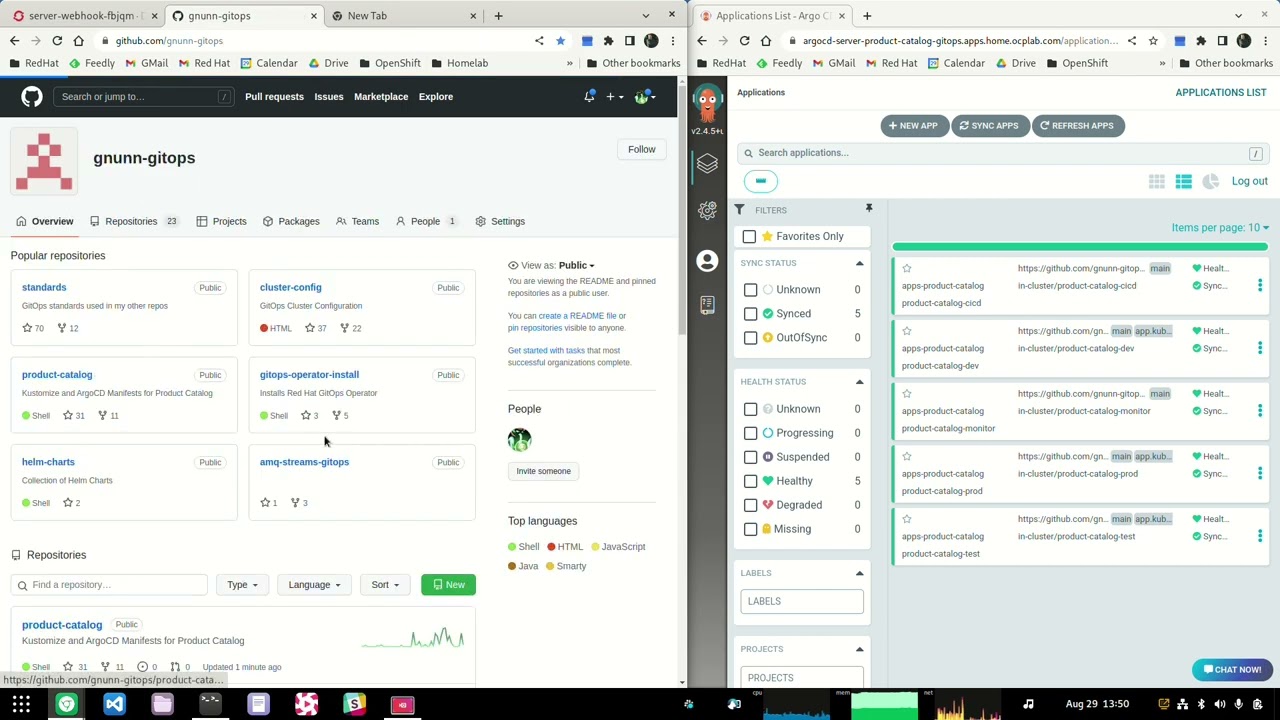Switch to the Packages tab

pyautogui.click(x=291, y=221)
